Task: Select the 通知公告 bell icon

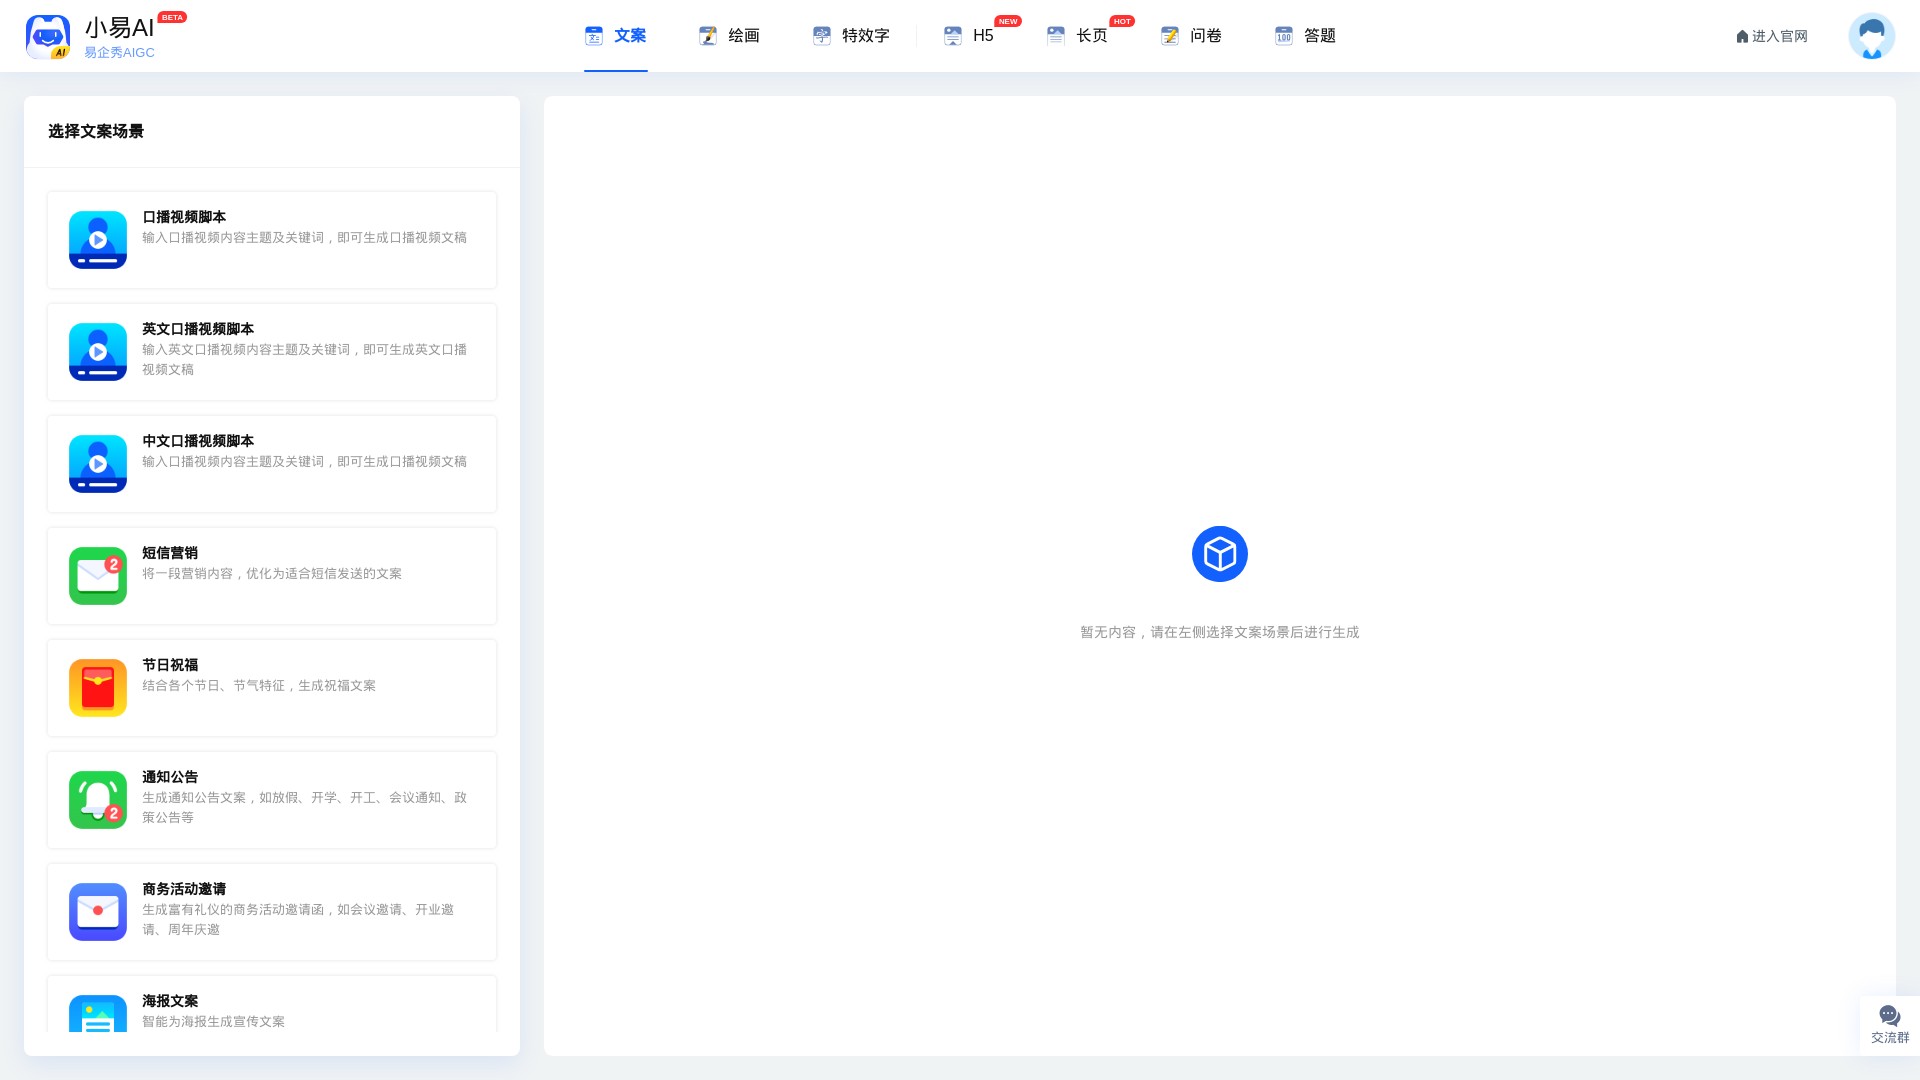Action: [x=98, y=800]
